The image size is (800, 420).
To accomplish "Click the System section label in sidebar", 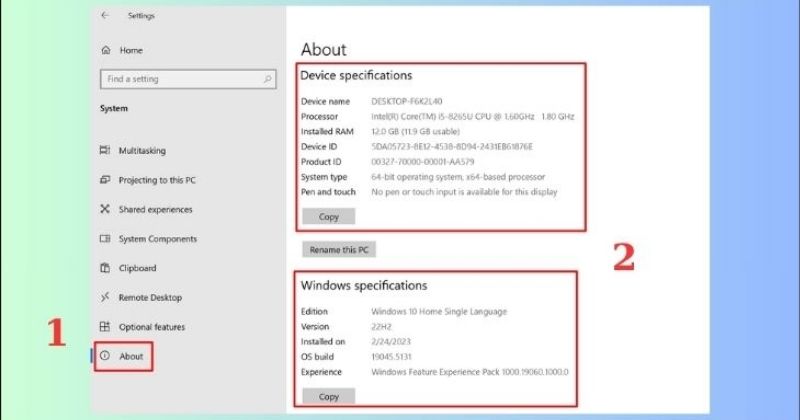I will pyautogui.click(x=114, y=108).
